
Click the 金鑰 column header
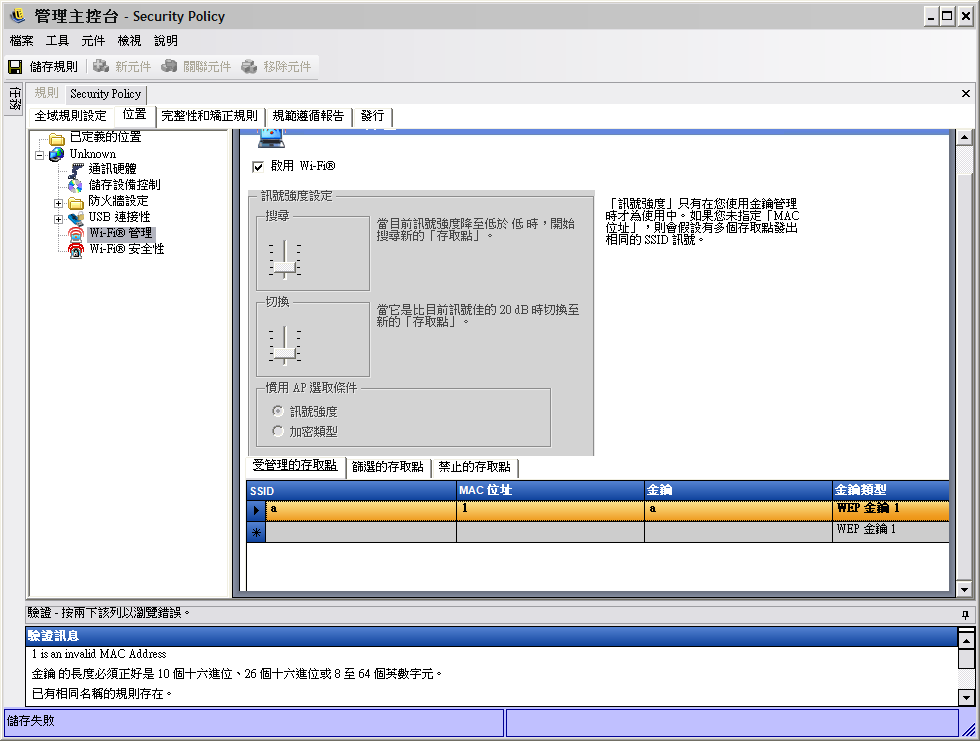[738, 490]
